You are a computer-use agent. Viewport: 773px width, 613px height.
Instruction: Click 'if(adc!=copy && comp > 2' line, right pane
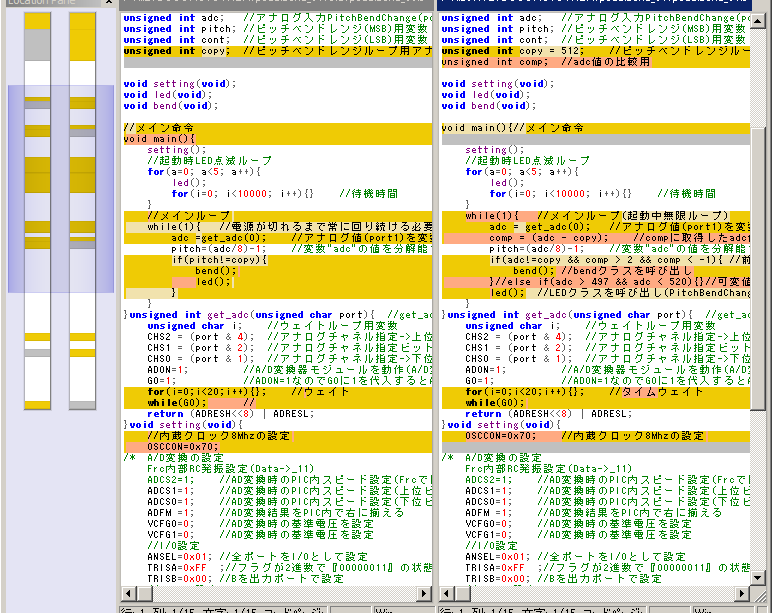pos(596,260)
